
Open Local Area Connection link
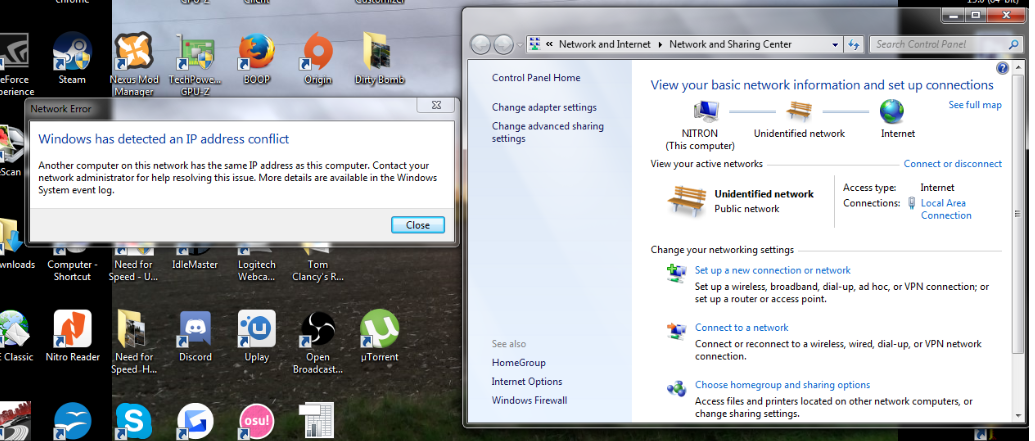click(946, 209)
